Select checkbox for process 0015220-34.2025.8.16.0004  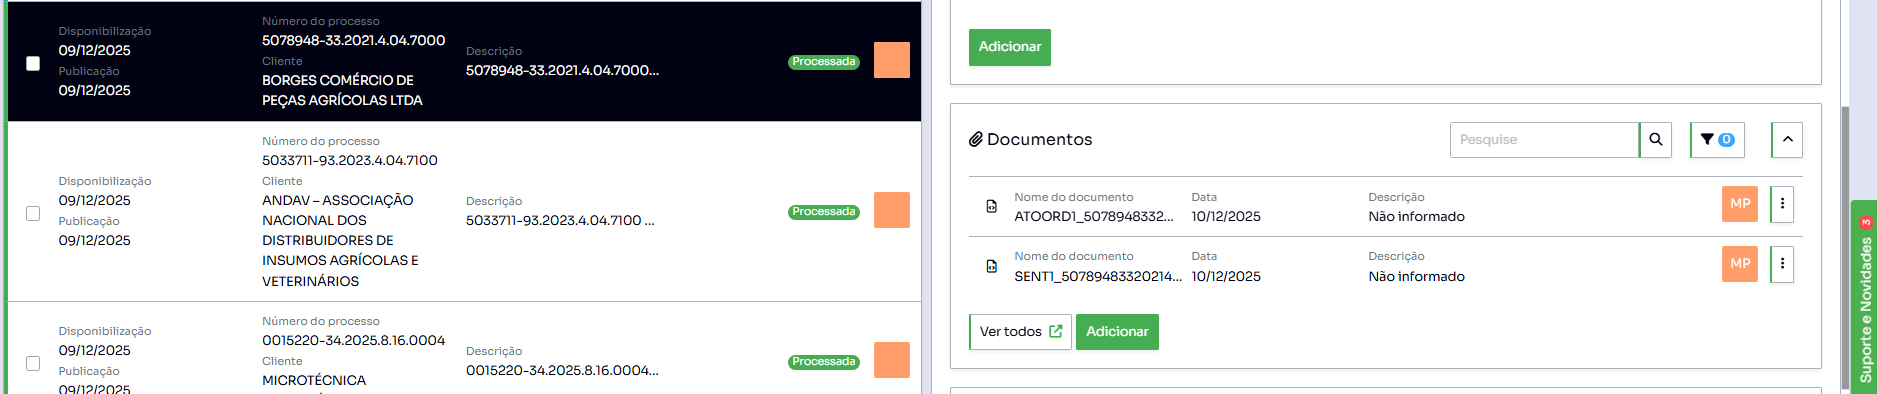click(x=33, y=363)
